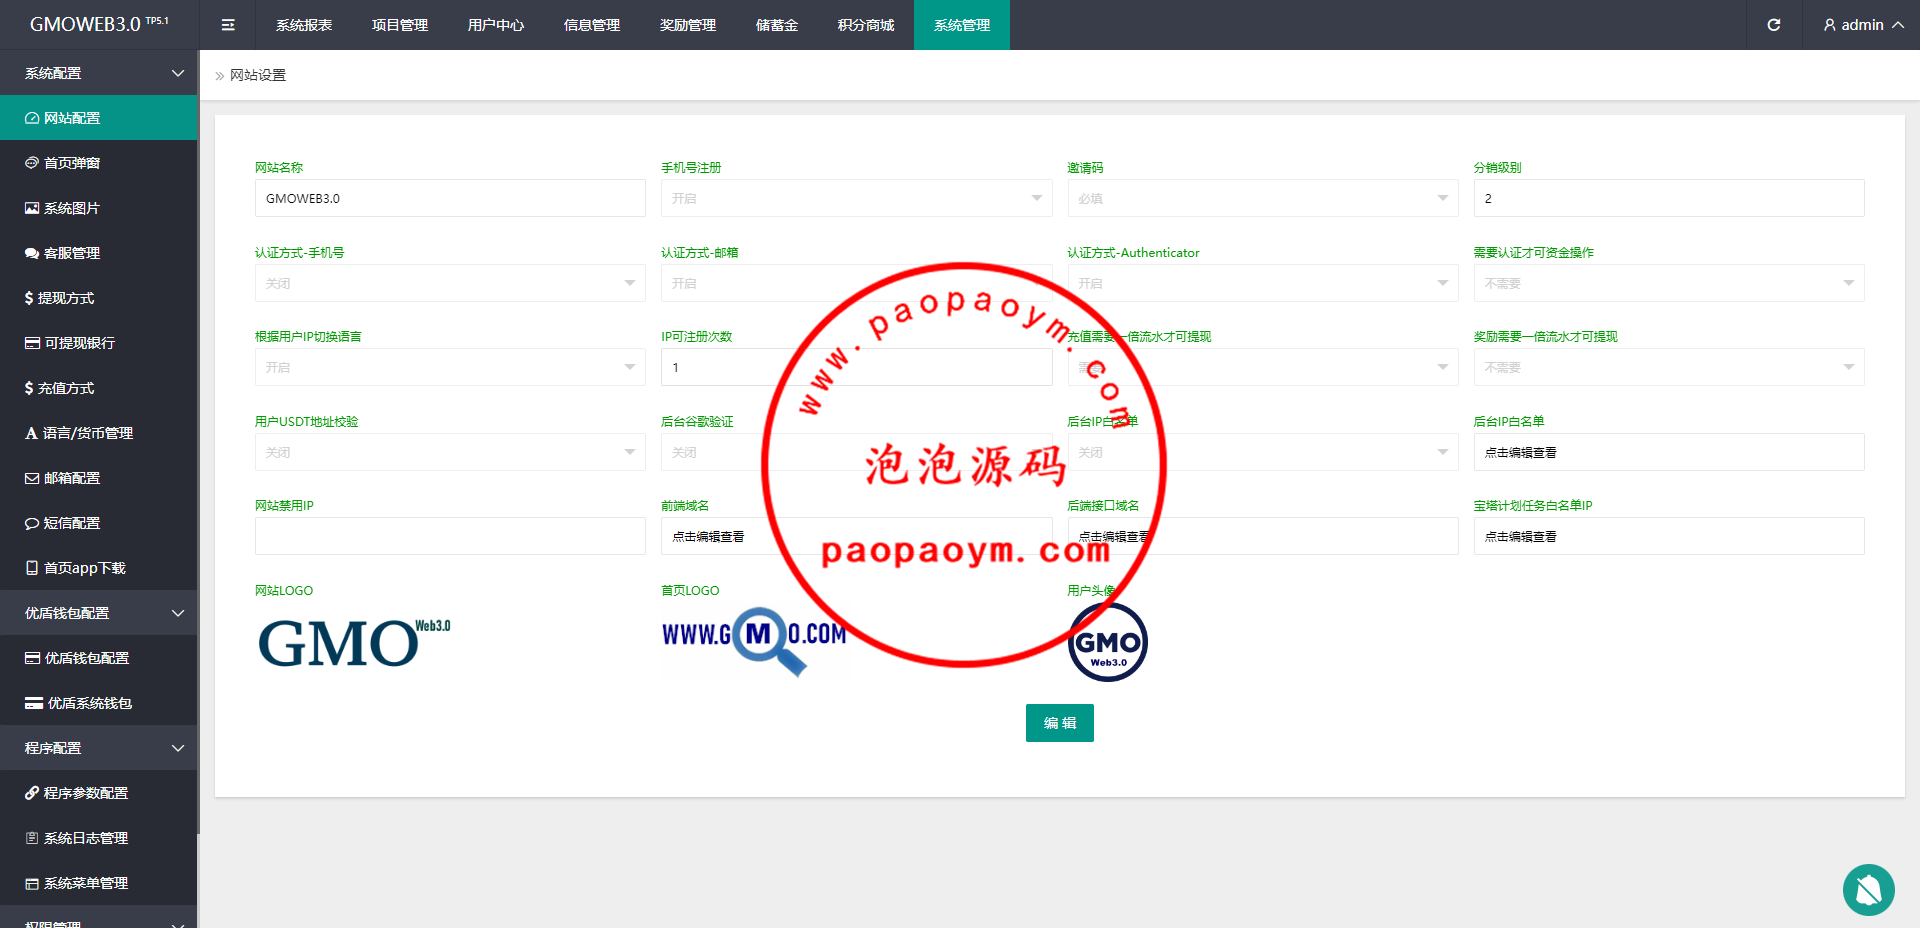Click the refresh icon in top bar
Screen dimensions: 1920x928
tap(1773, 25)
